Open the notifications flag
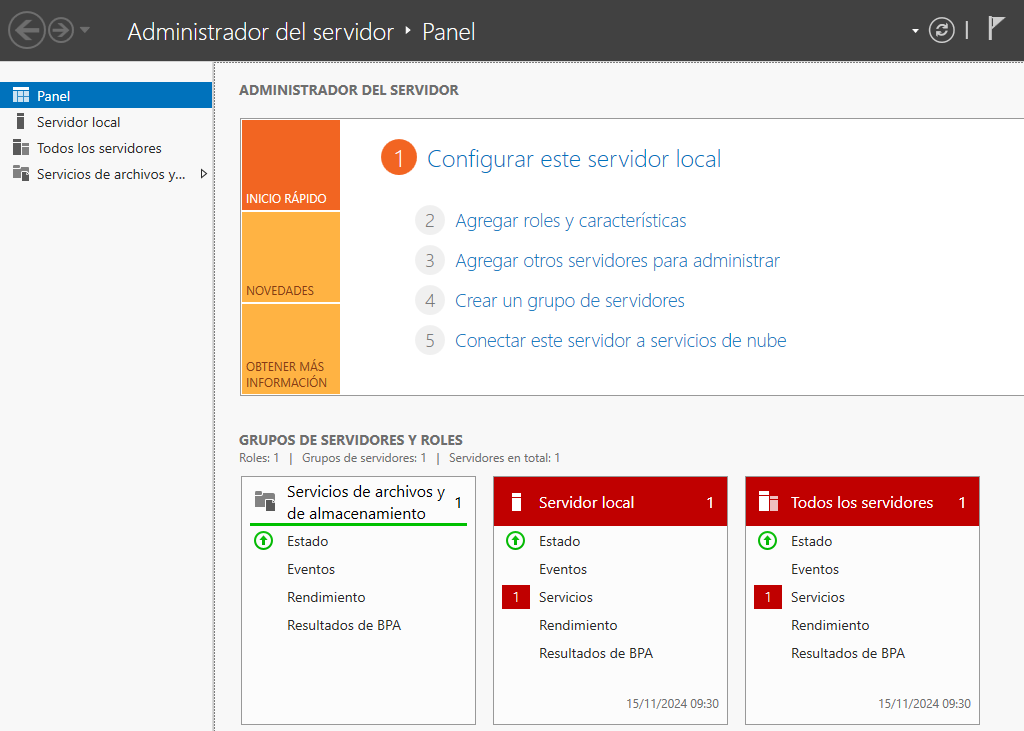Screen dimensions: 1024x731 tap(995, 29)
